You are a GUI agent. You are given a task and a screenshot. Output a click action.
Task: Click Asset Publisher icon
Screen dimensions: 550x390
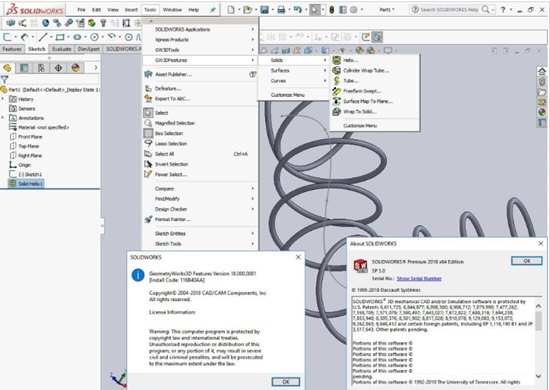pyautogui.click(x=148, y=74)
